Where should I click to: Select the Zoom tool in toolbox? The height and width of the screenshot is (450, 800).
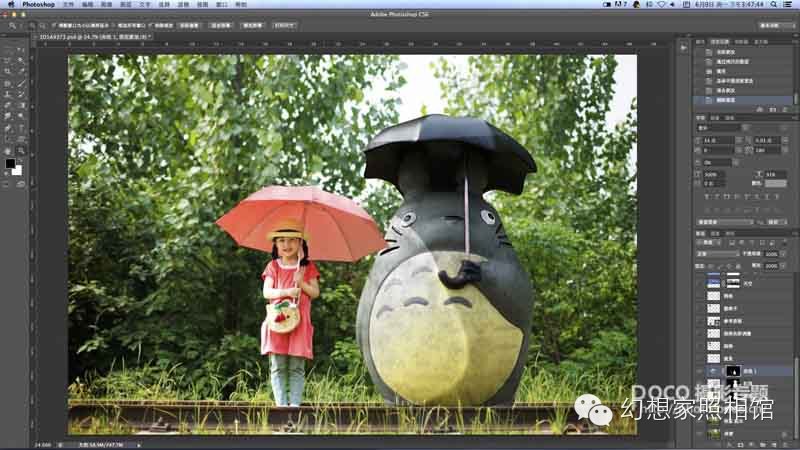[20, 151]
